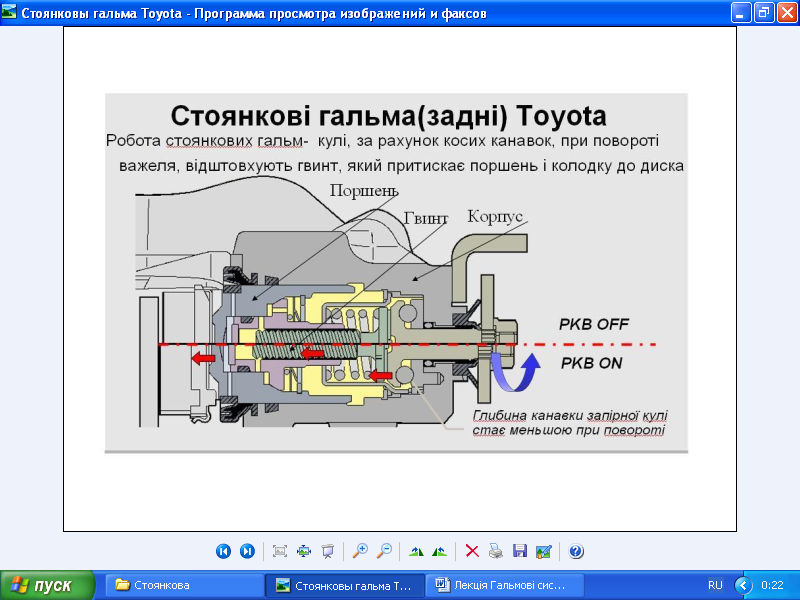Select the Best Fit view icon
800x600 pixels.
(x=280, y=551)
